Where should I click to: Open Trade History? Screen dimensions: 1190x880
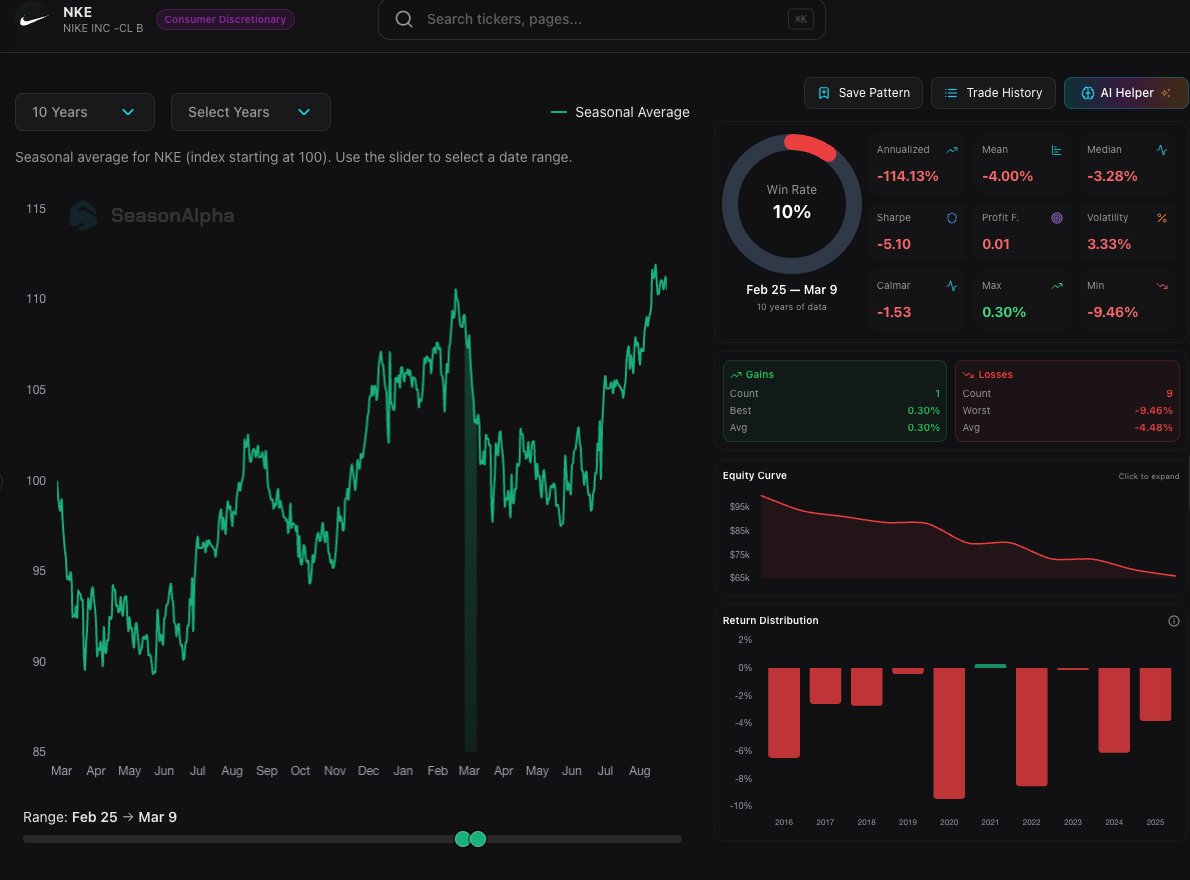click(x=993, y=93)
